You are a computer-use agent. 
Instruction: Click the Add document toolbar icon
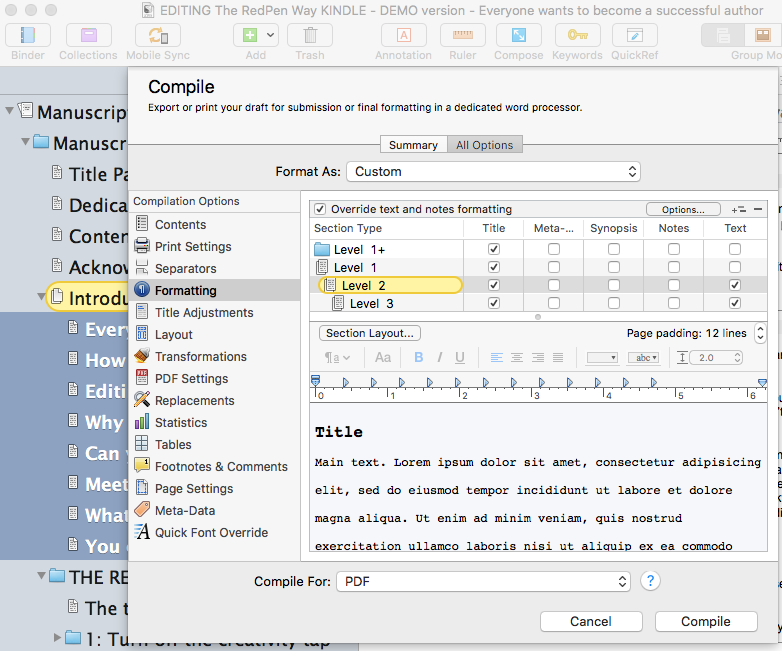tap(249, 35)
